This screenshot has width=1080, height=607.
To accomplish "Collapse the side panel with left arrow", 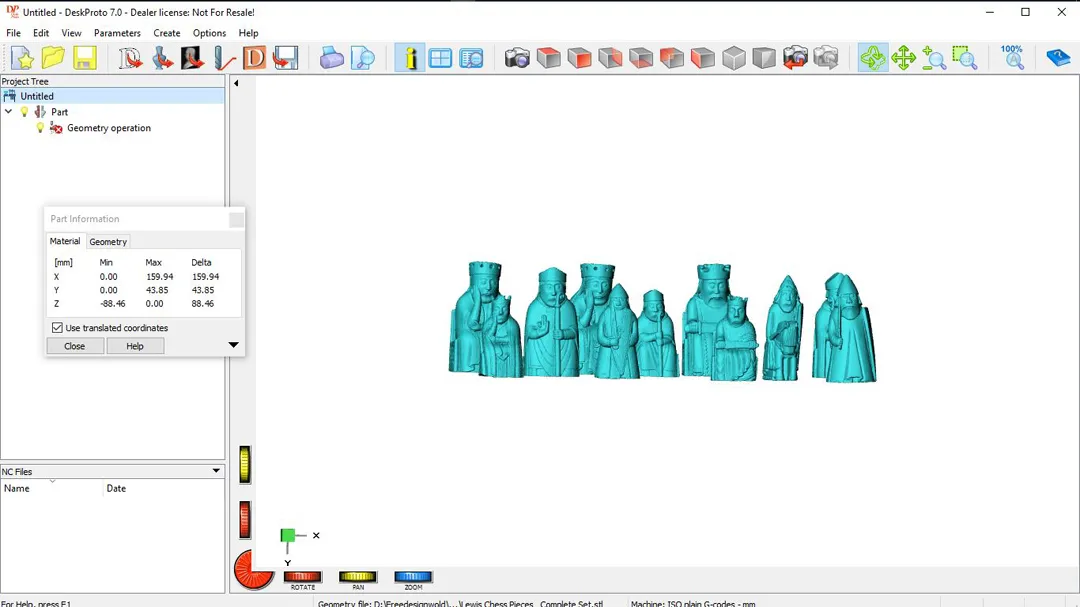I will [x=236, y=83].
